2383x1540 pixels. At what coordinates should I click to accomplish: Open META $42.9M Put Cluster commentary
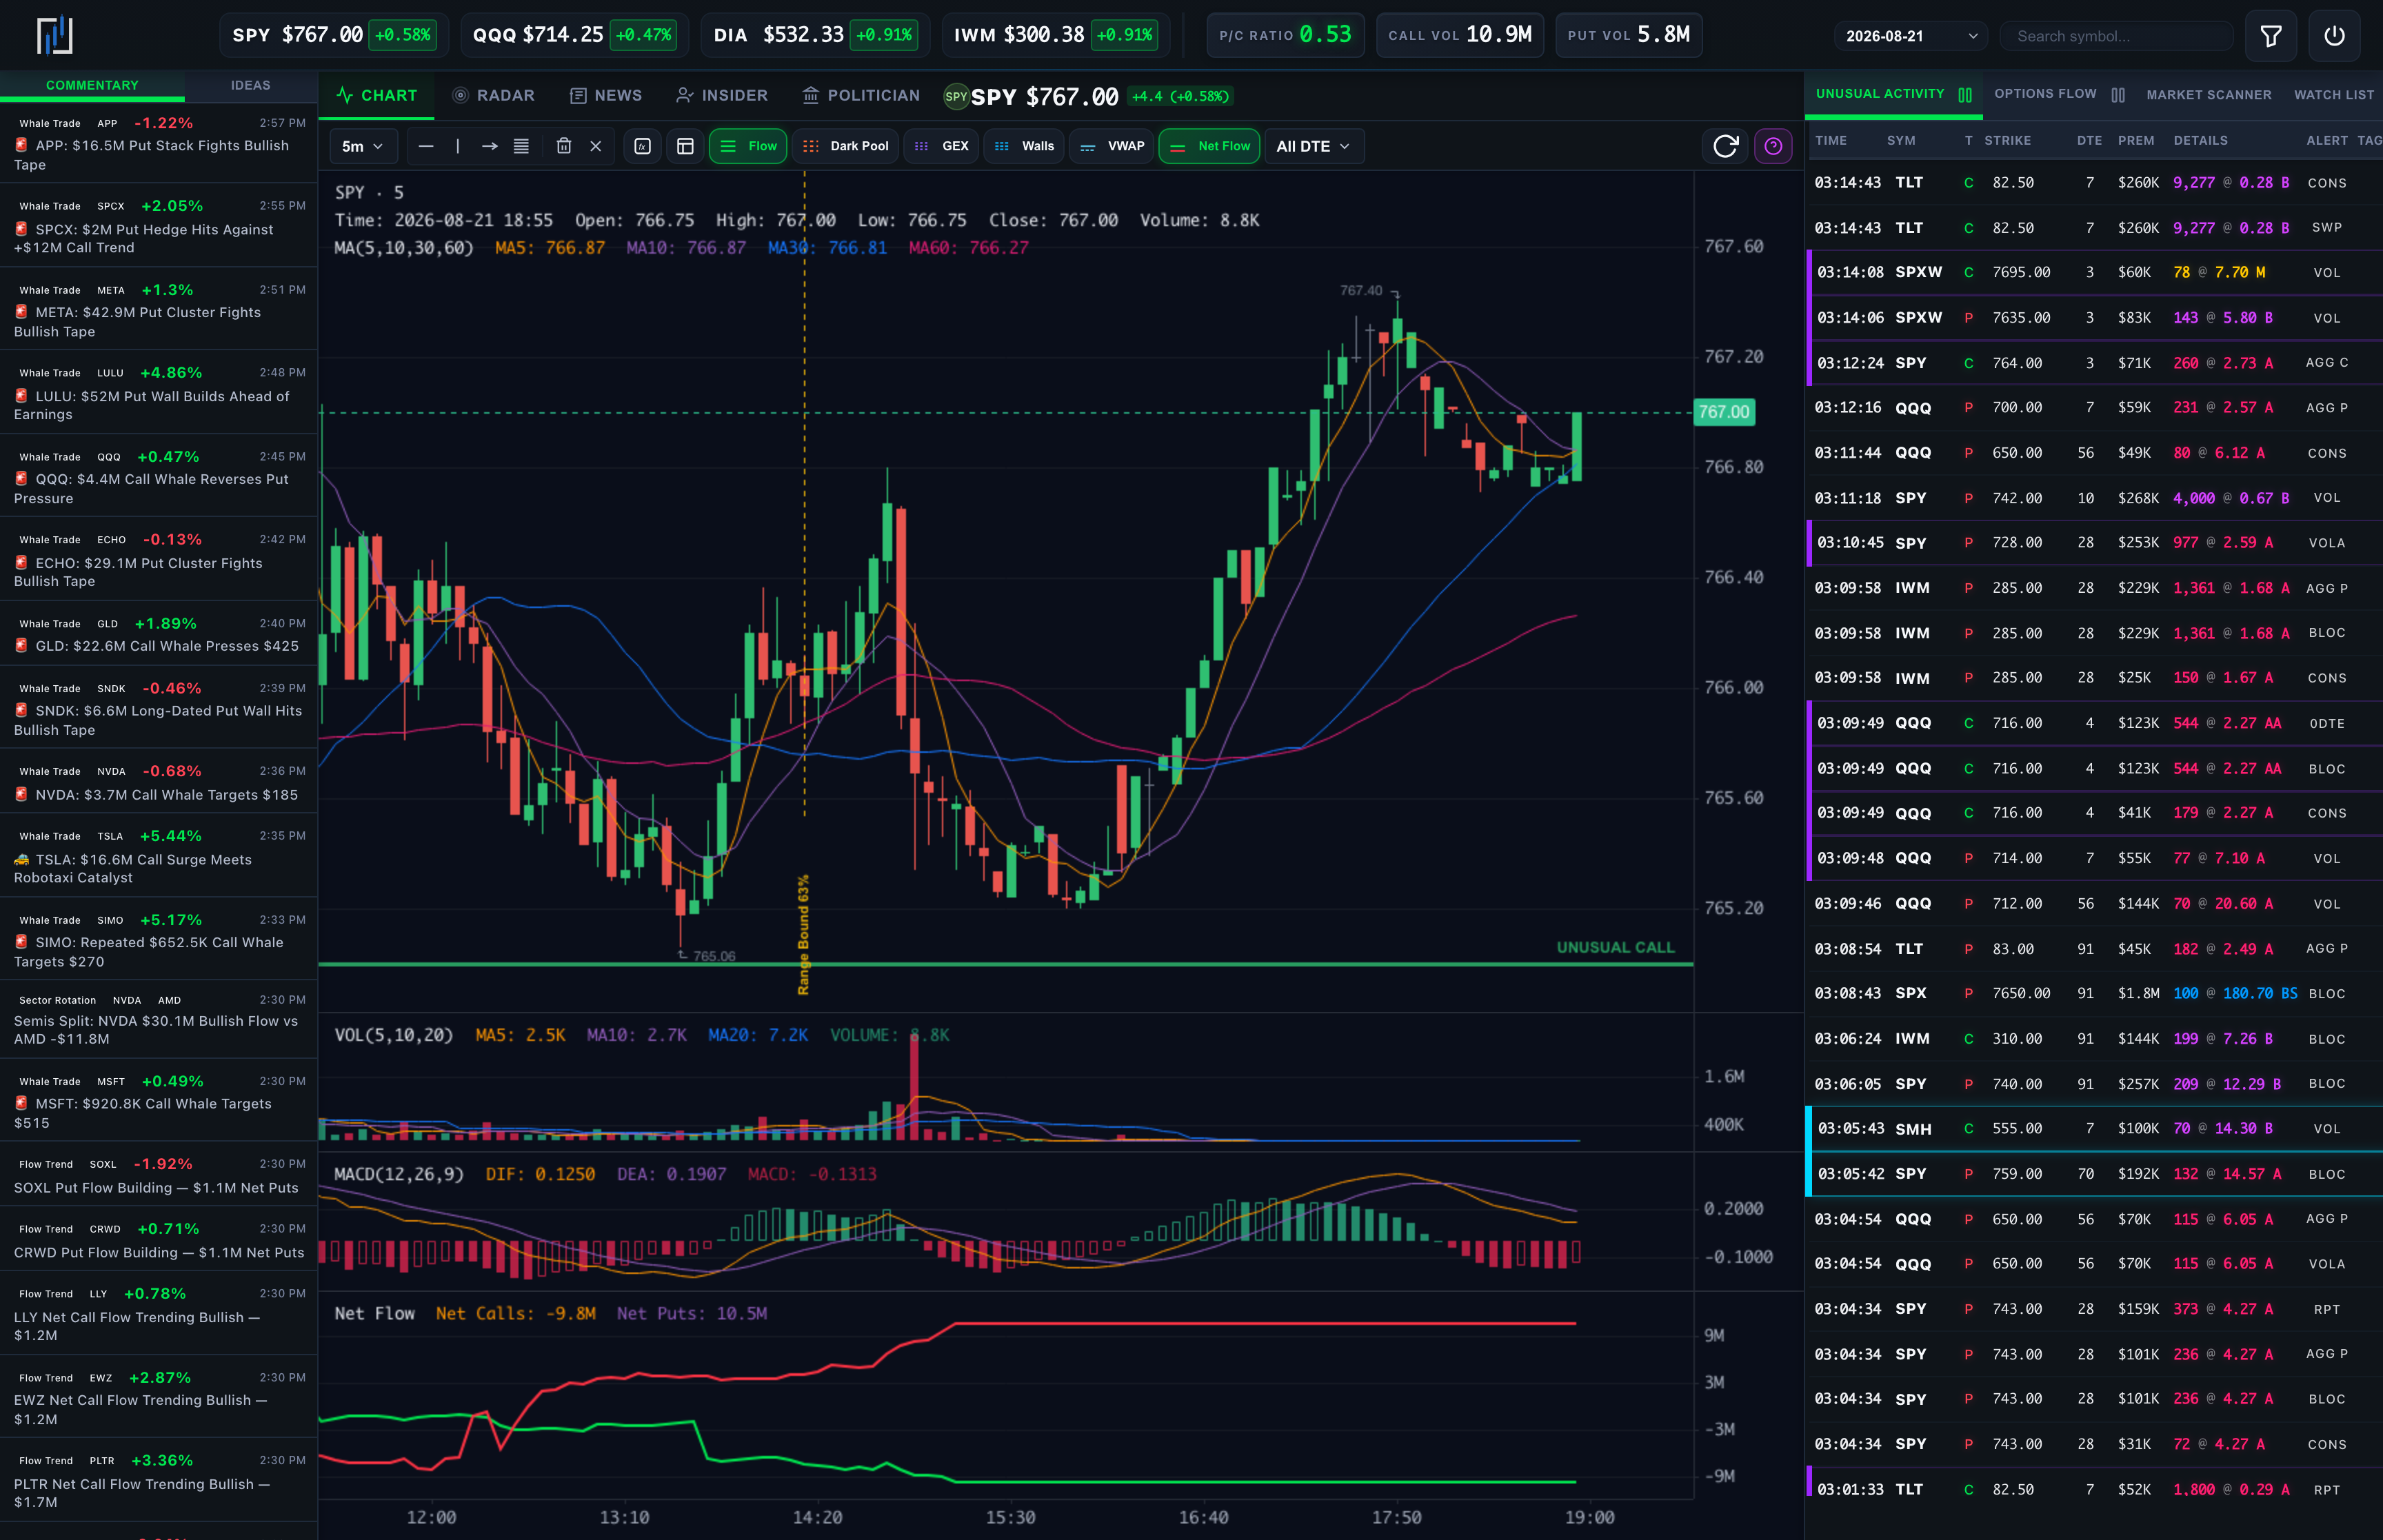pyautogui.click(x=158, y=310)
